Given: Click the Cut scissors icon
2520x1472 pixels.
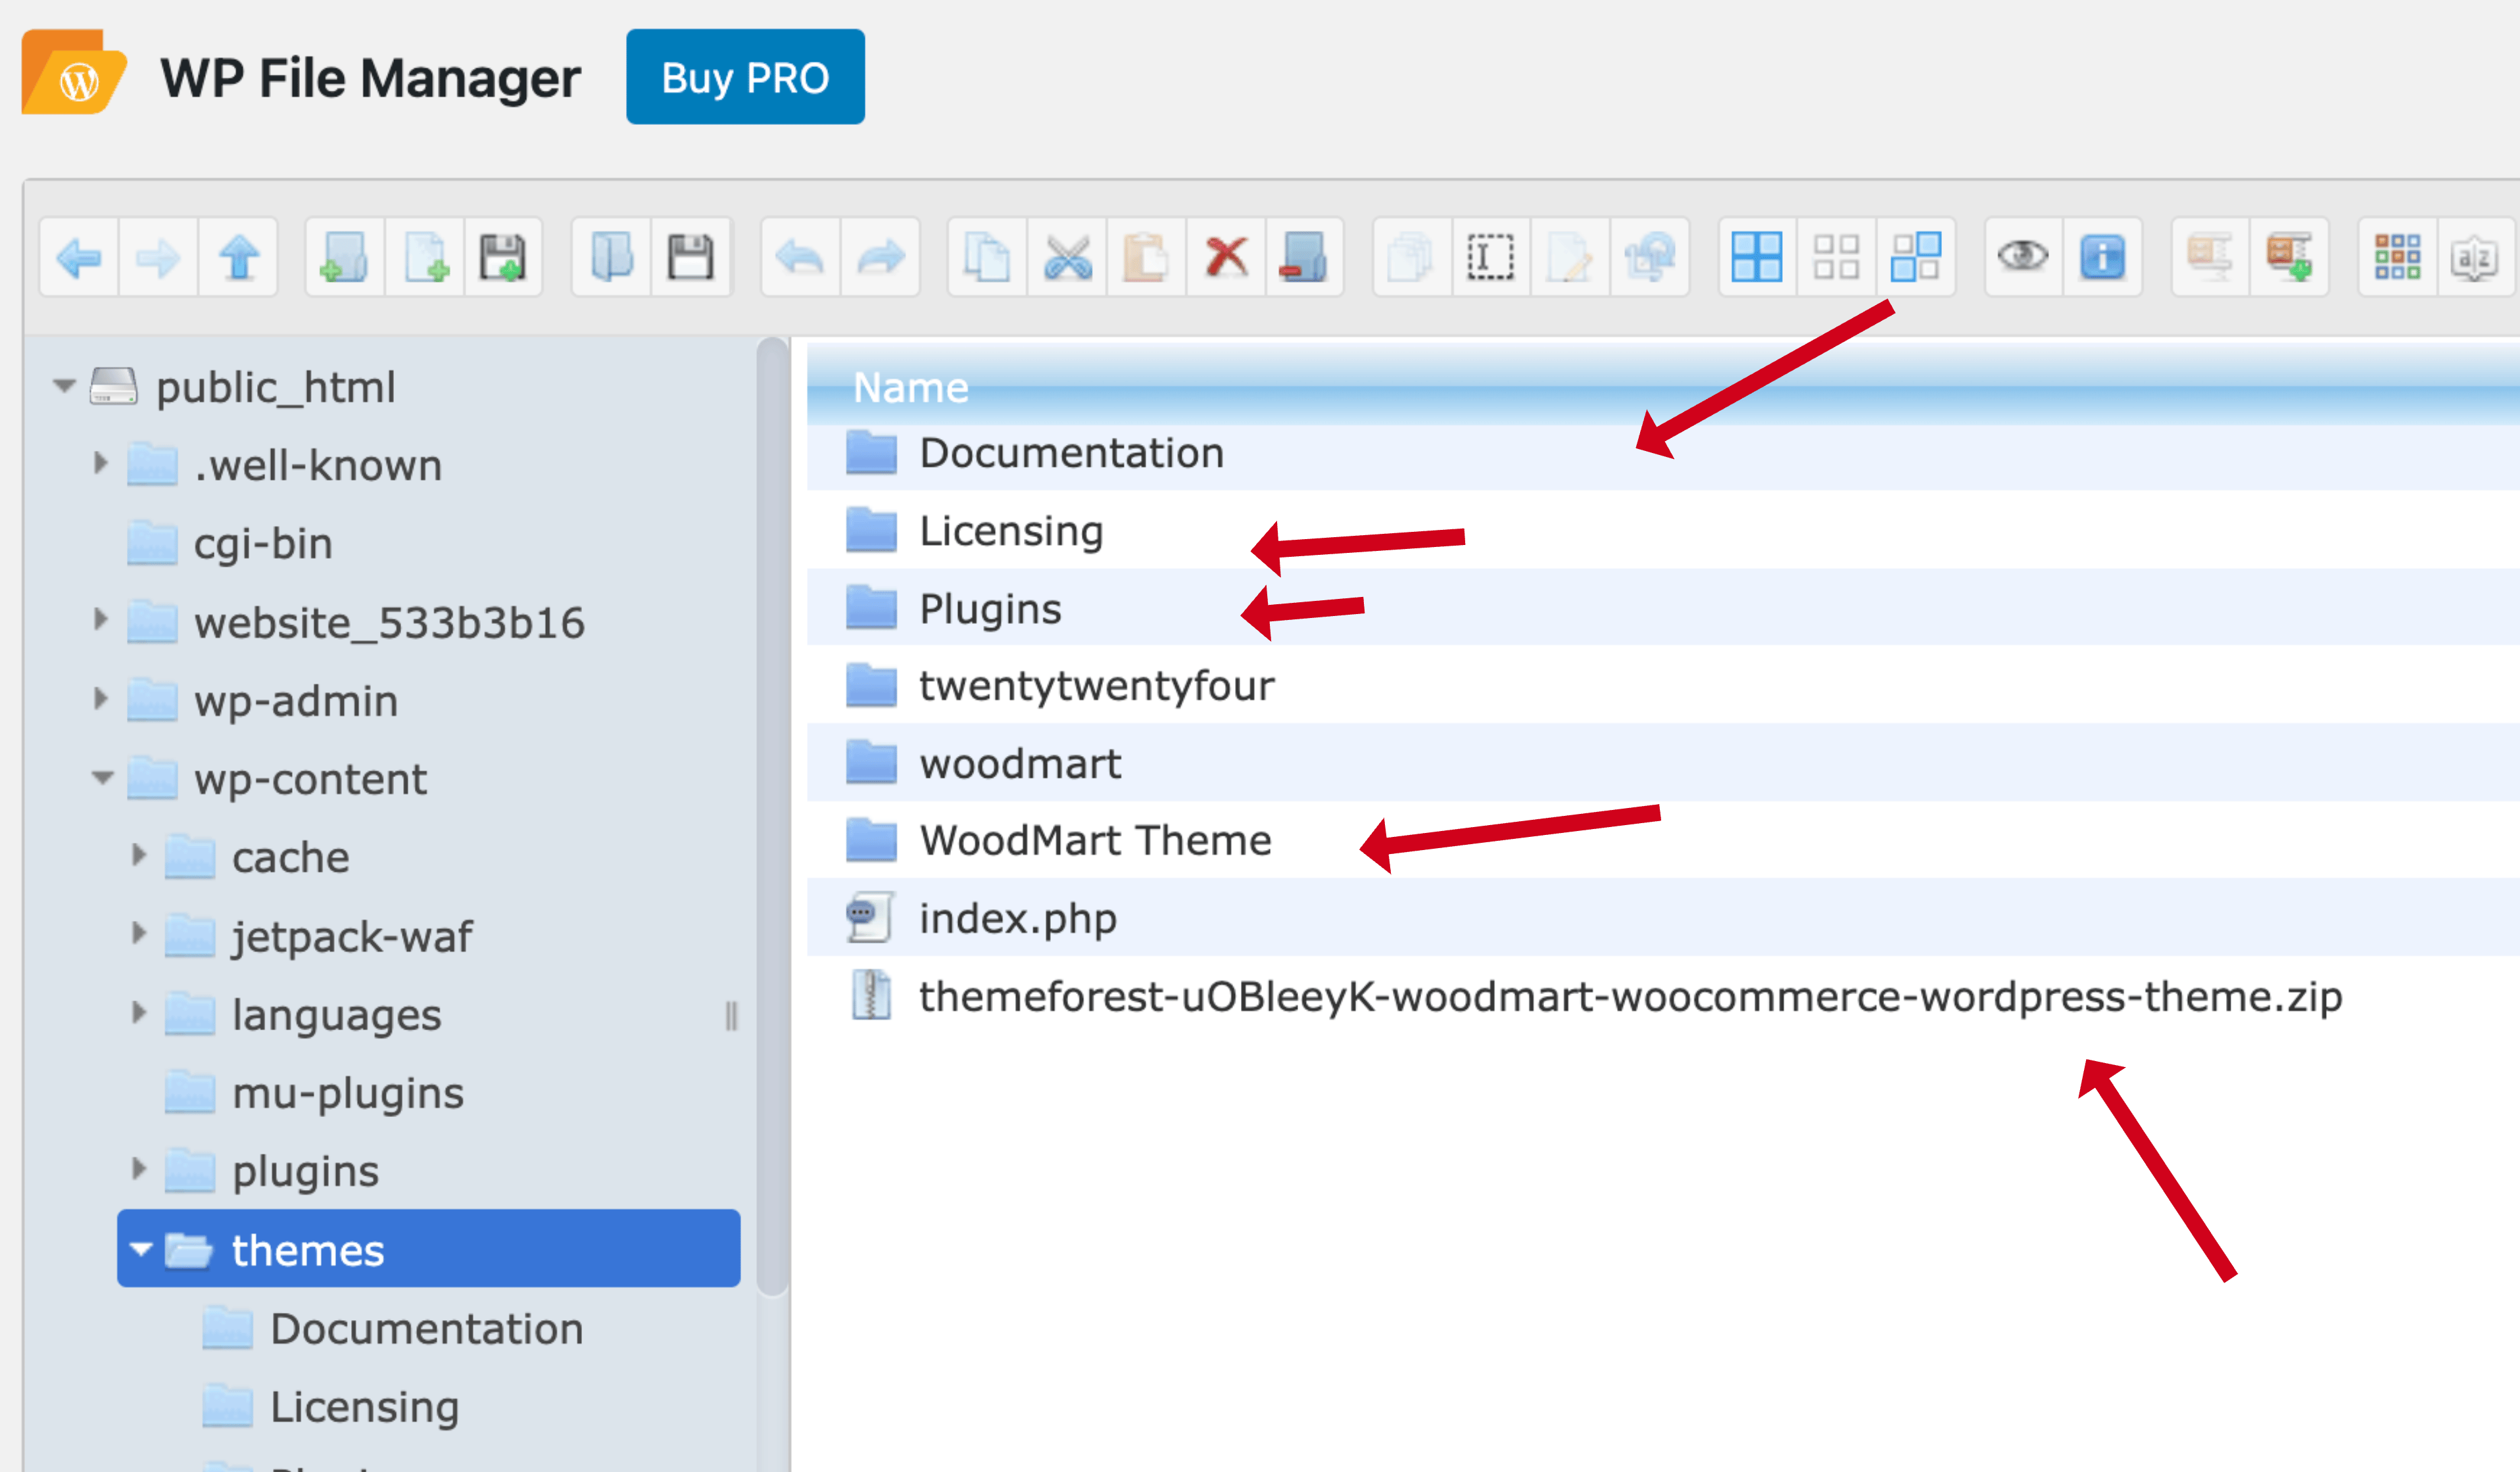Looking at the screenshot, I should pos(1067,257).
